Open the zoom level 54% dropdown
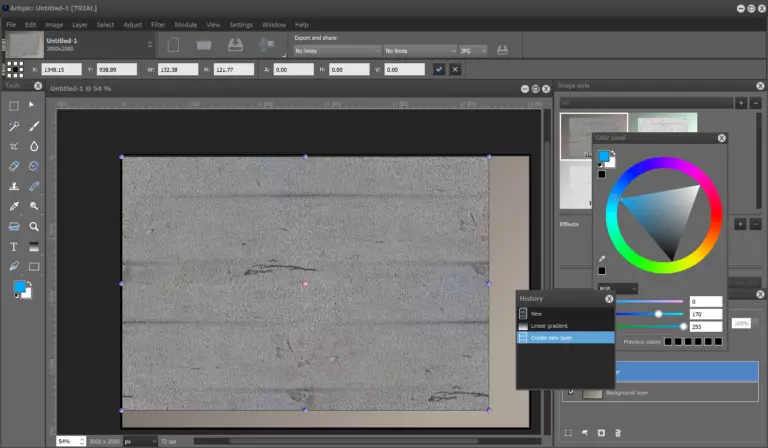 pyautogui.click(x=68, y=440)
